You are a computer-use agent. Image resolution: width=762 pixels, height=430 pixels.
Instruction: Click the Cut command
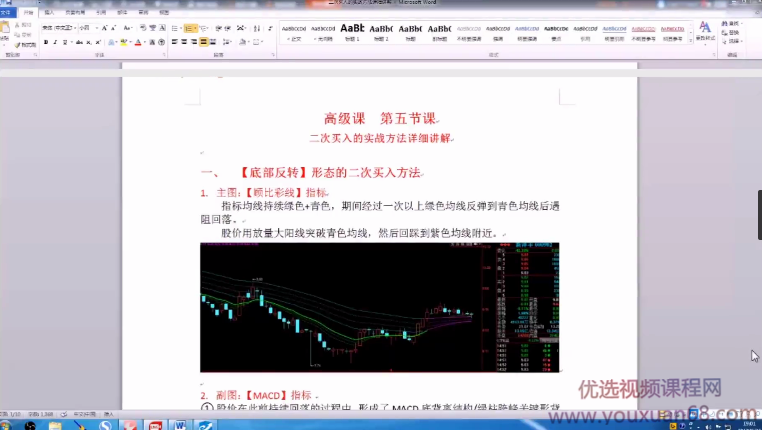(23, 25)
